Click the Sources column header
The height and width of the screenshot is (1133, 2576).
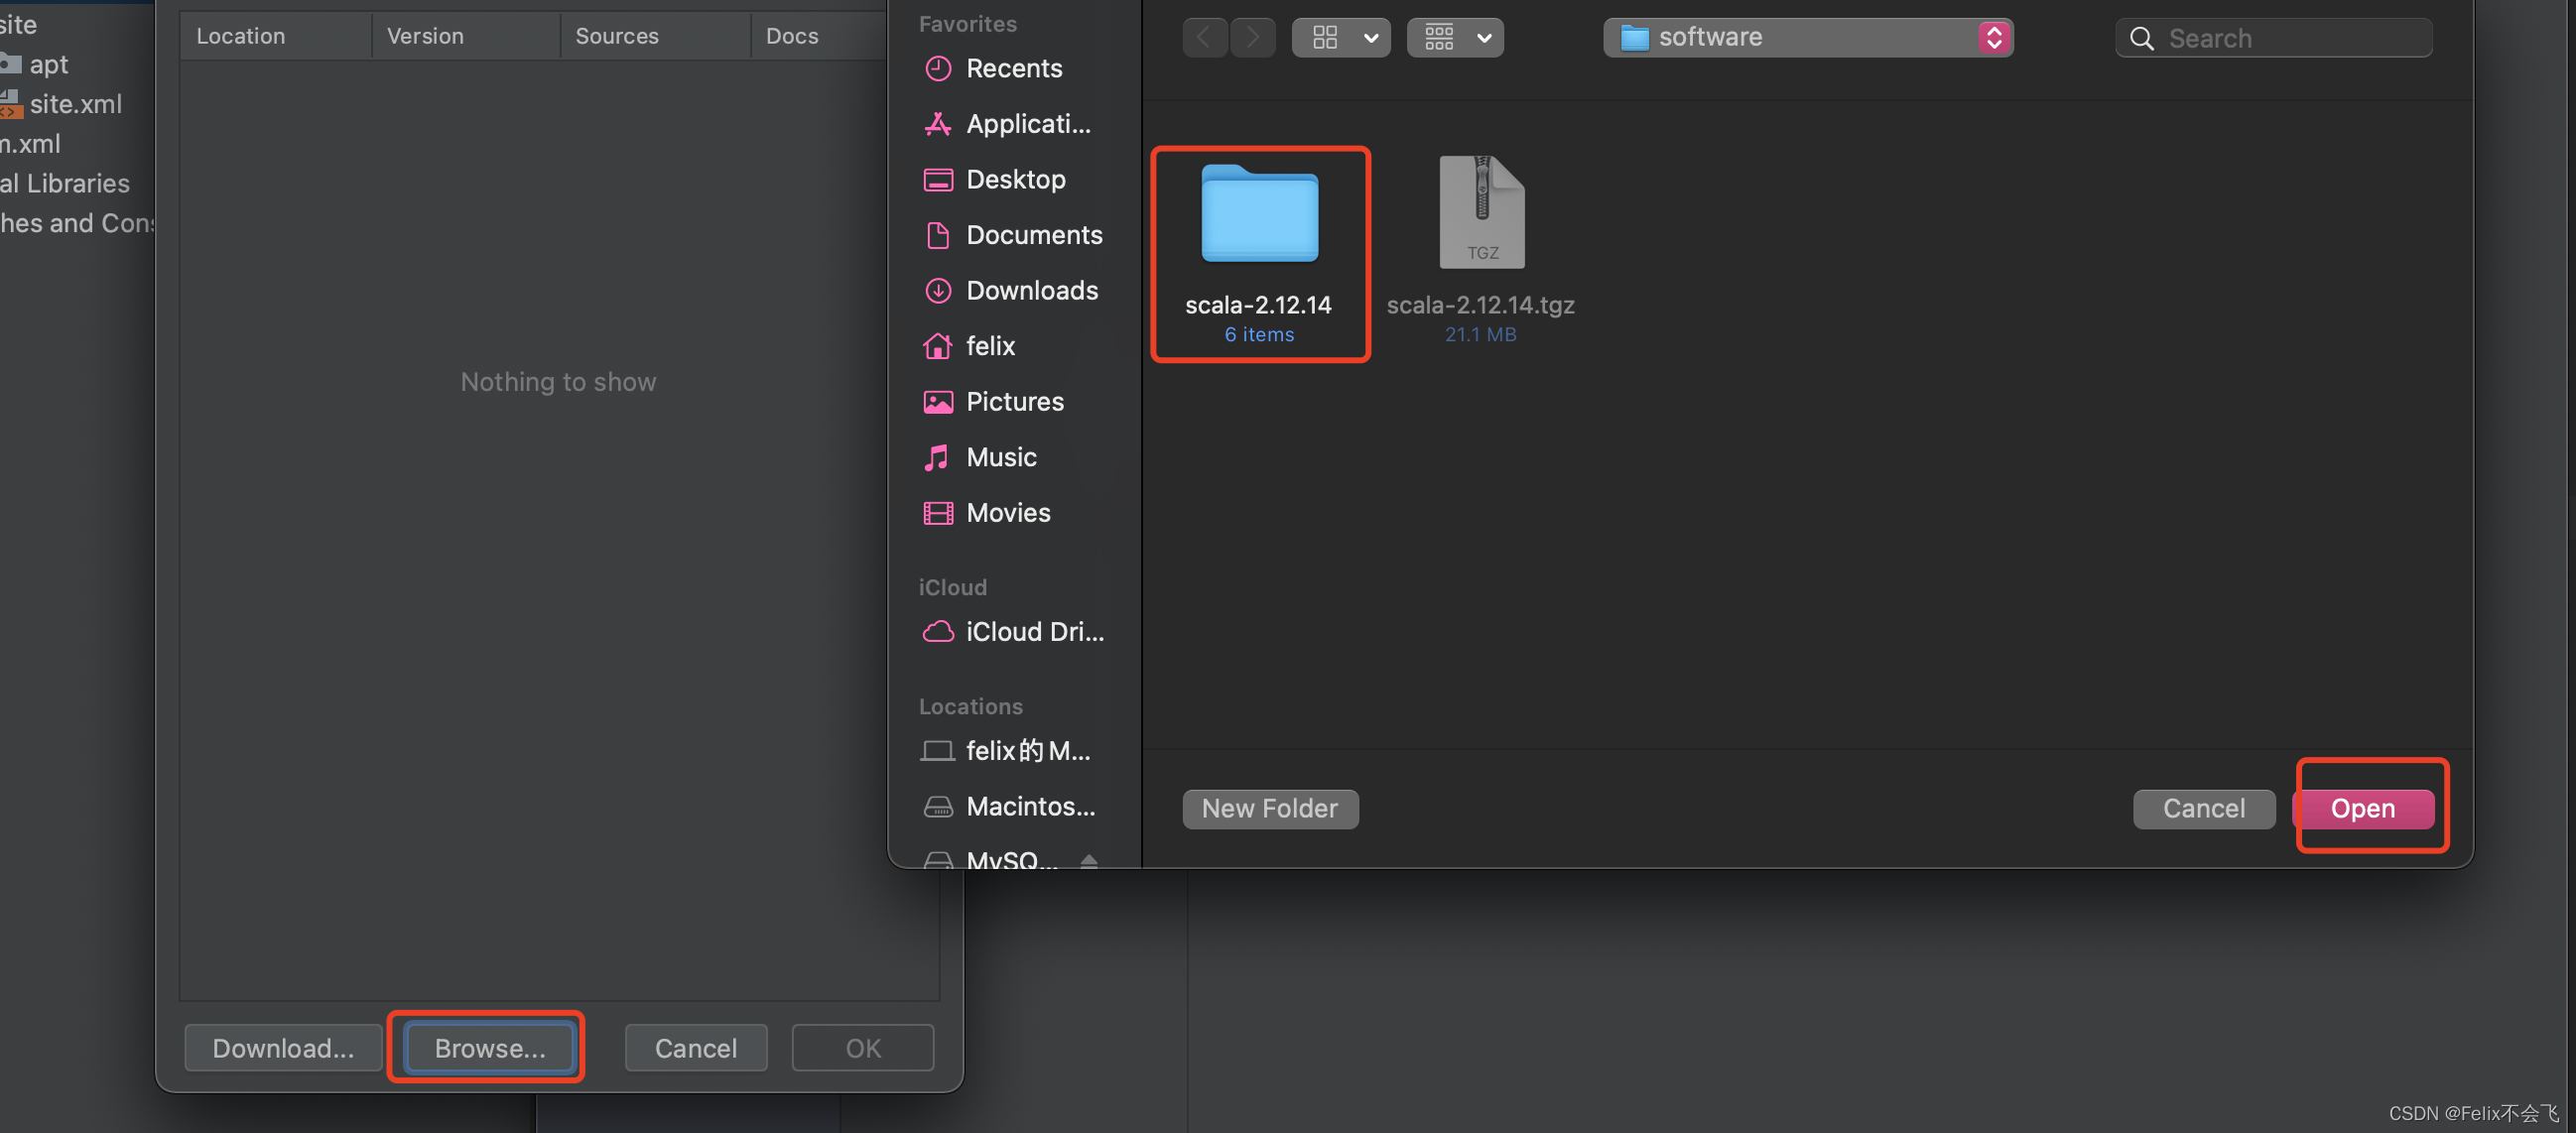click(x=616, y=36)
